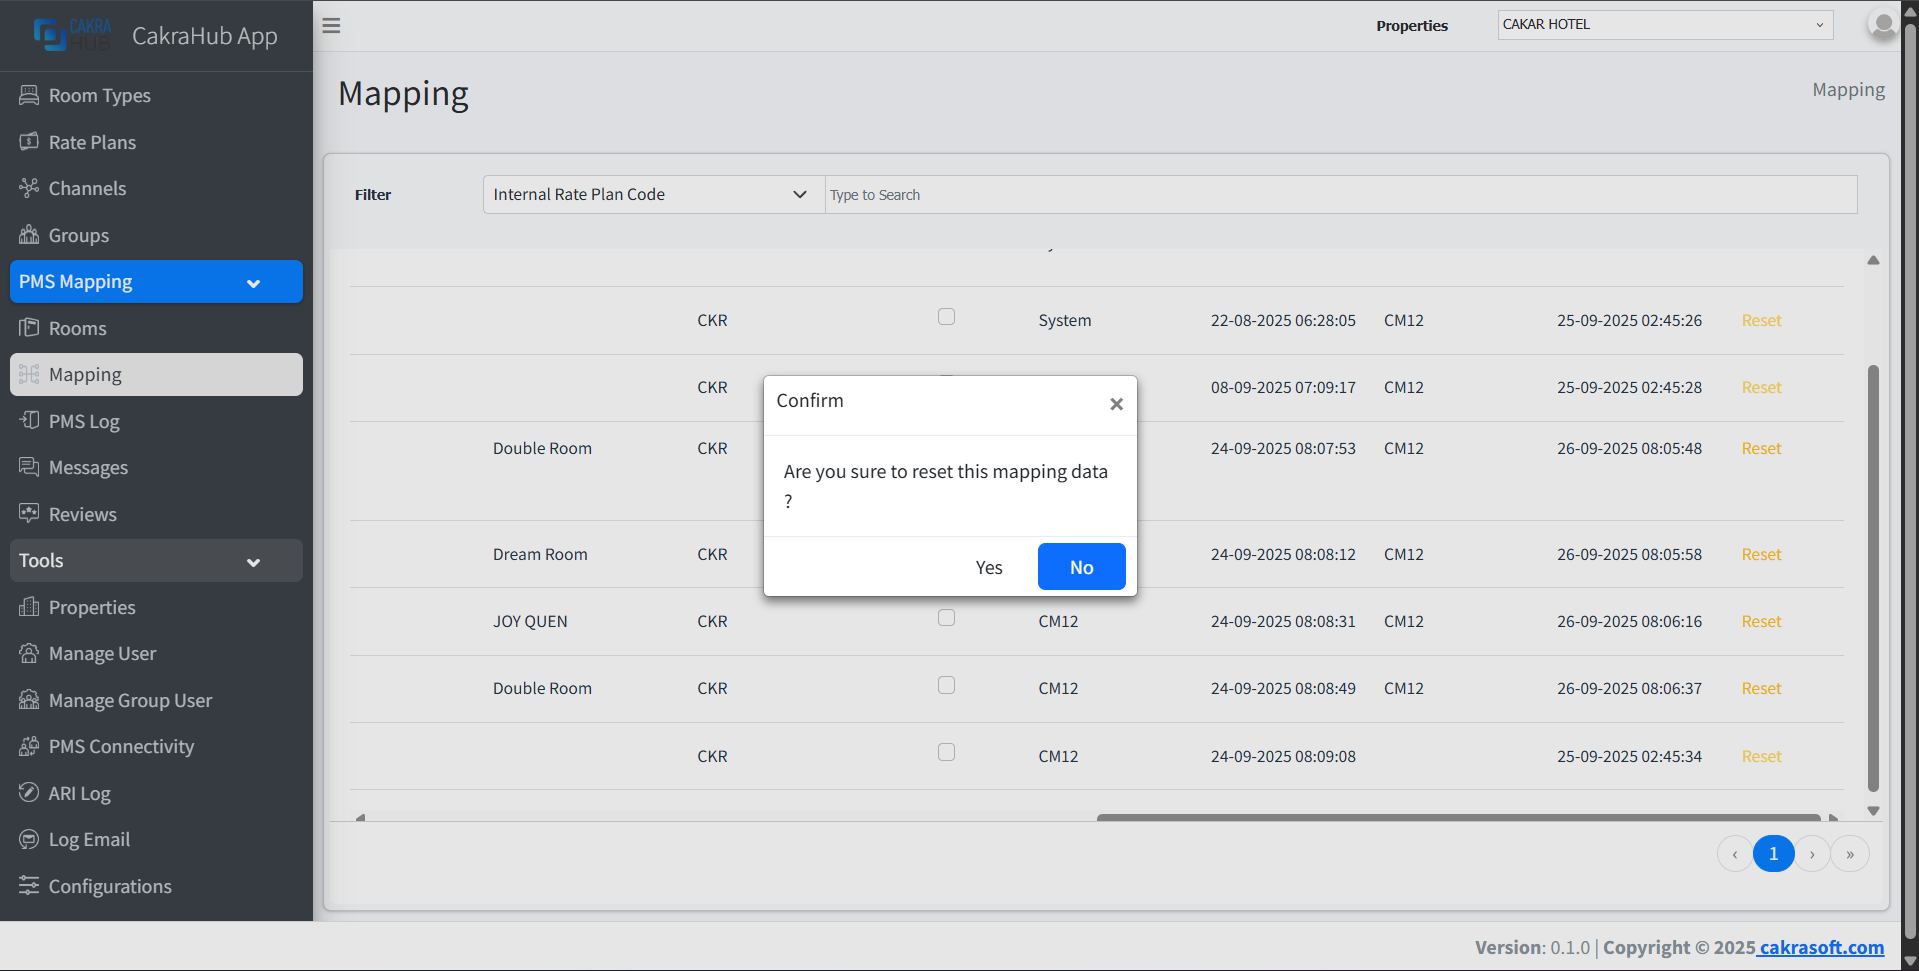Click the ARI Log icon
The height and width of the screenshot is (971, 1919).
(x=29, y=793)
